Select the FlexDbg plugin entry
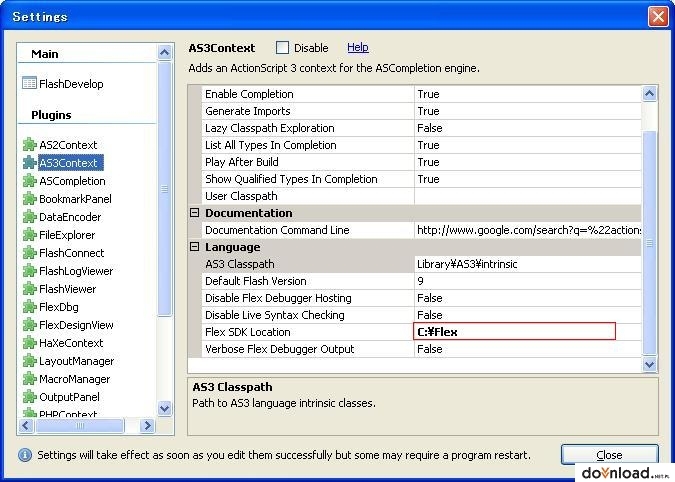675x482 pixels. coord(59,307)
